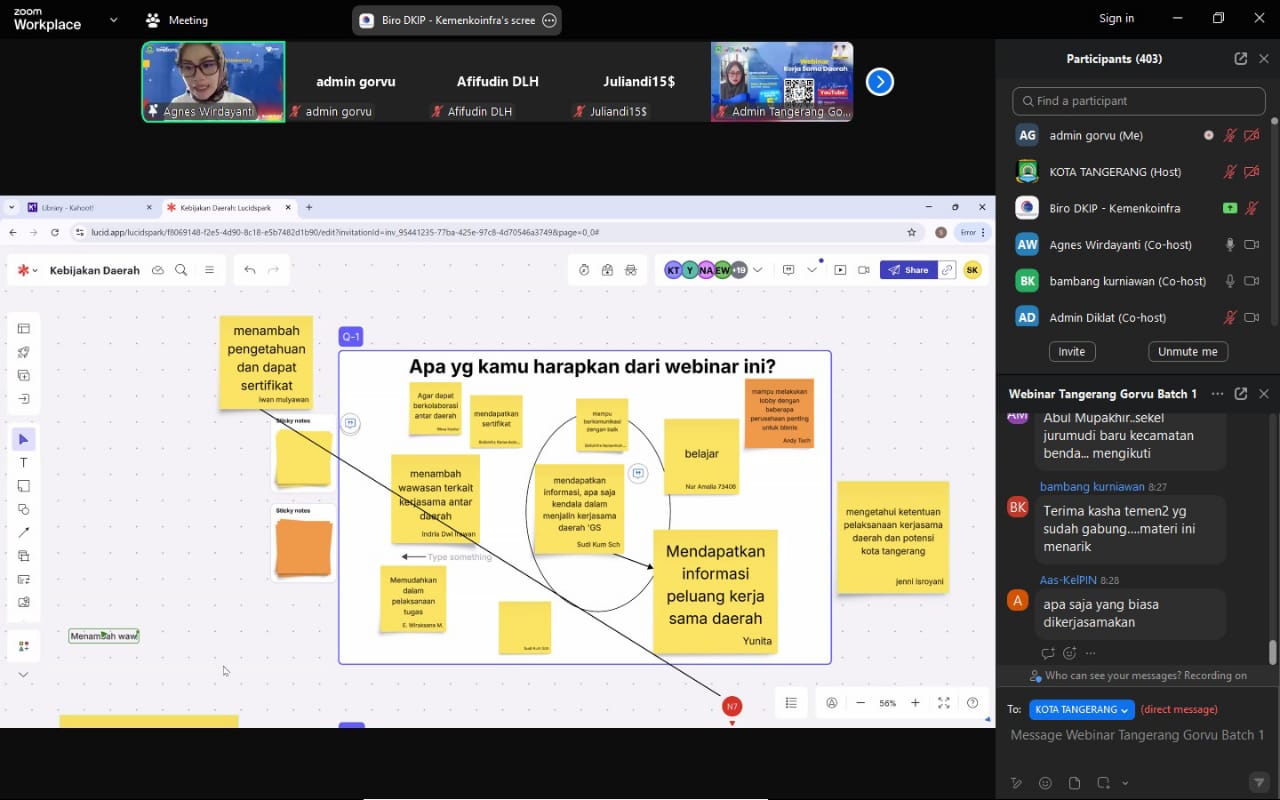
Task: Send the chat message with arrow icon
Action: click(1258, 782)
